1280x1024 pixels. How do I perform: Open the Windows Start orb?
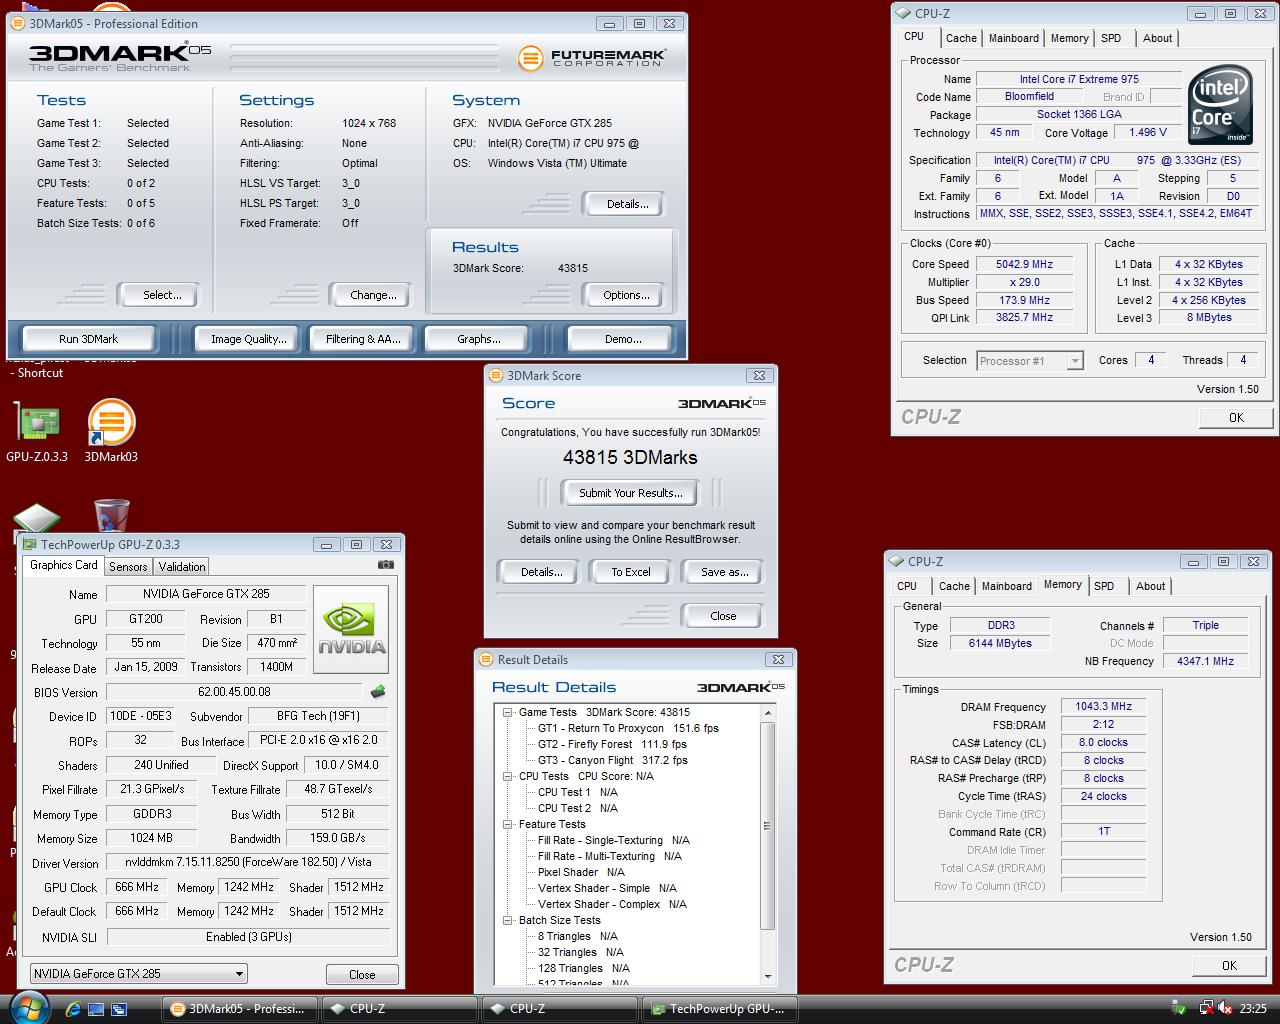click(28, 1007)
